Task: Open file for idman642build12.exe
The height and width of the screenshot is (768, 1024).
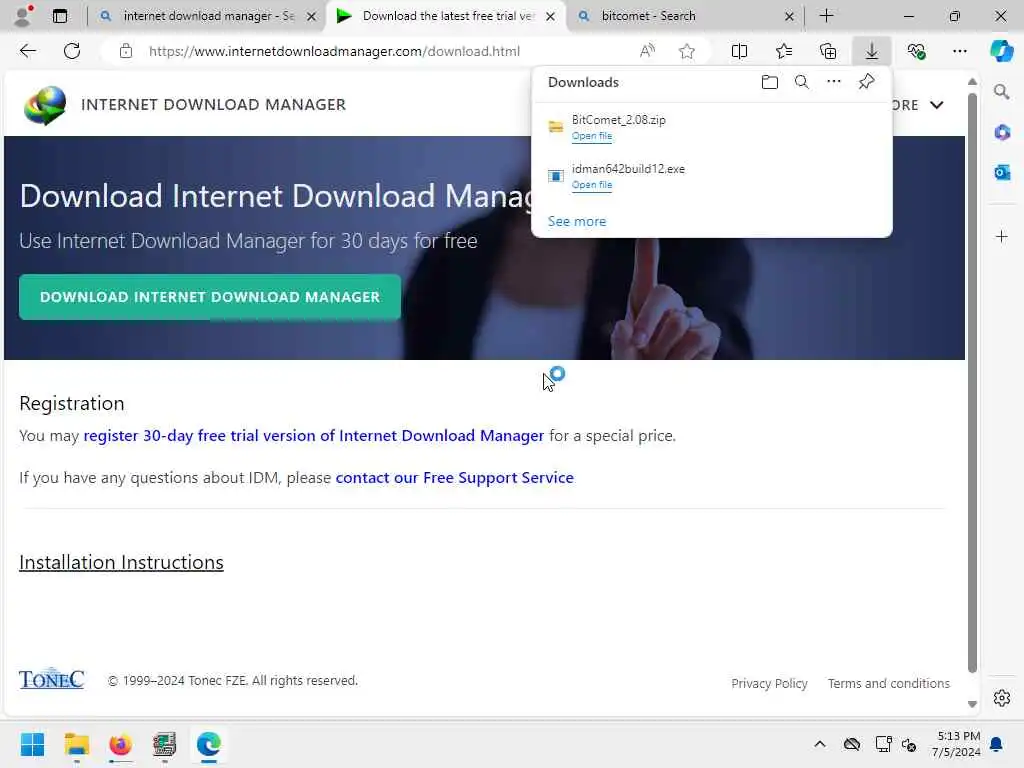Action: pos(592,185)
